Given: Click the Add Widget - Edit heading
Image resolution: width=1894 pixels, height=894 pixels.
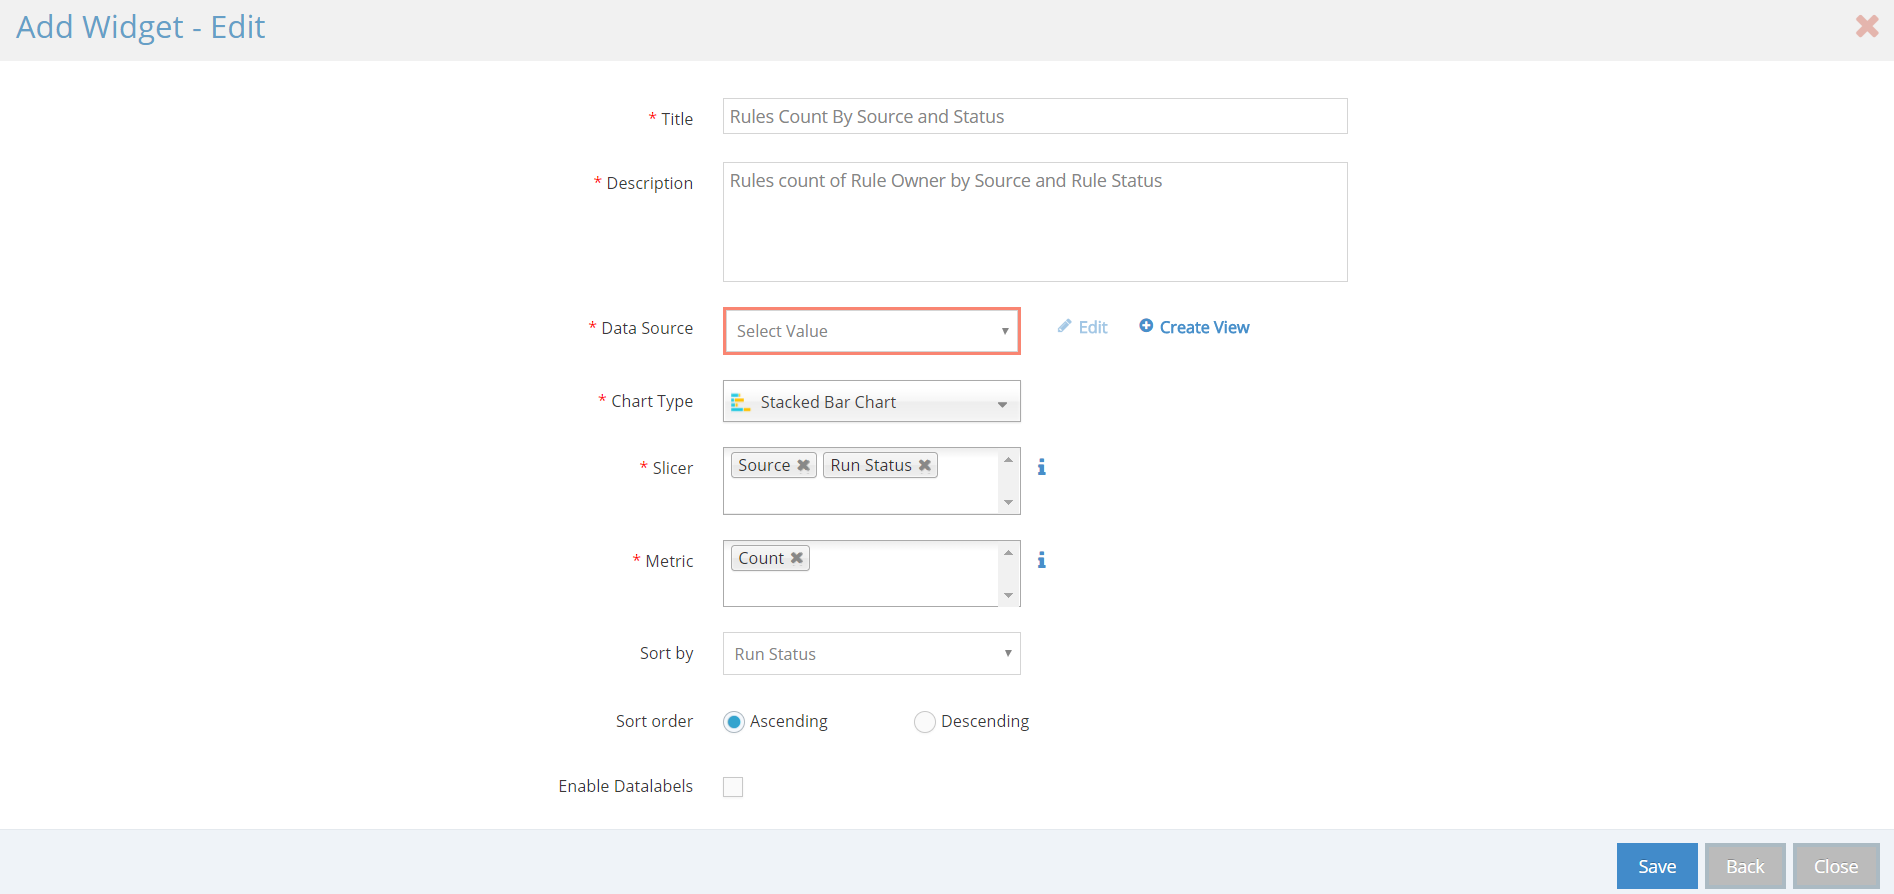Looking at the screenshot, I should point(140,27).
